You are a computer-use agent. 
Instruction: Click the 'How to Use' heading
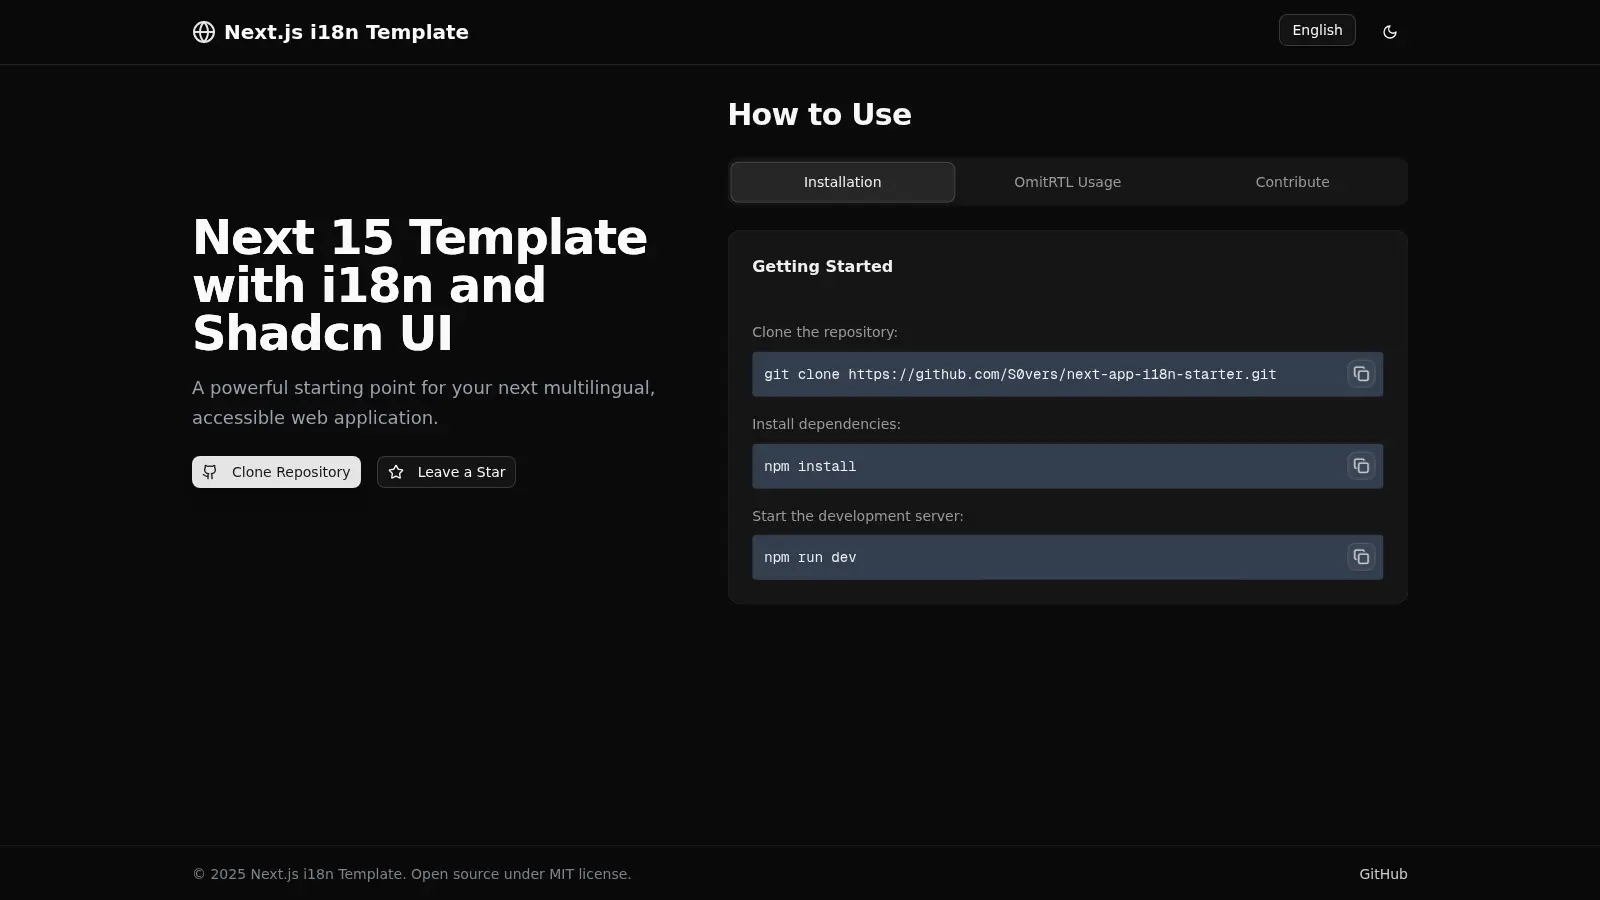tap(819, 114)
